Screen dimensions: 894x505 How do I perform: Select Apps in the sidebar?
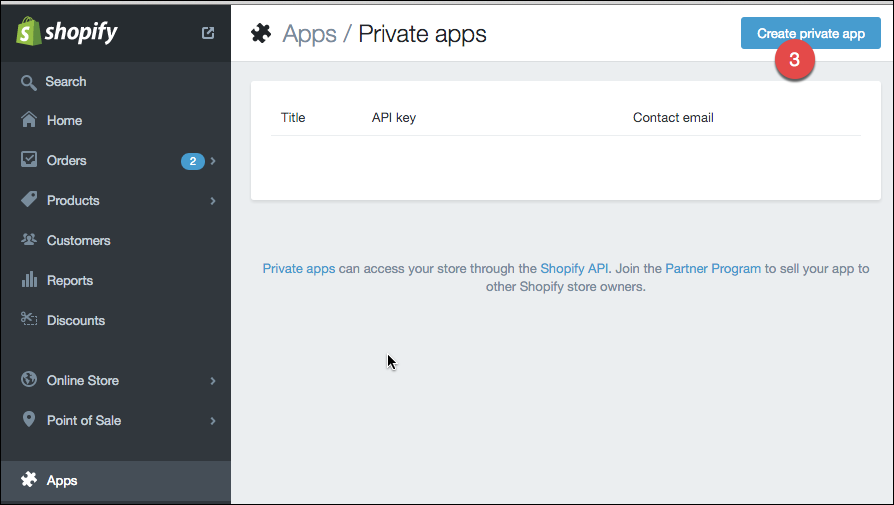point(116,480)
